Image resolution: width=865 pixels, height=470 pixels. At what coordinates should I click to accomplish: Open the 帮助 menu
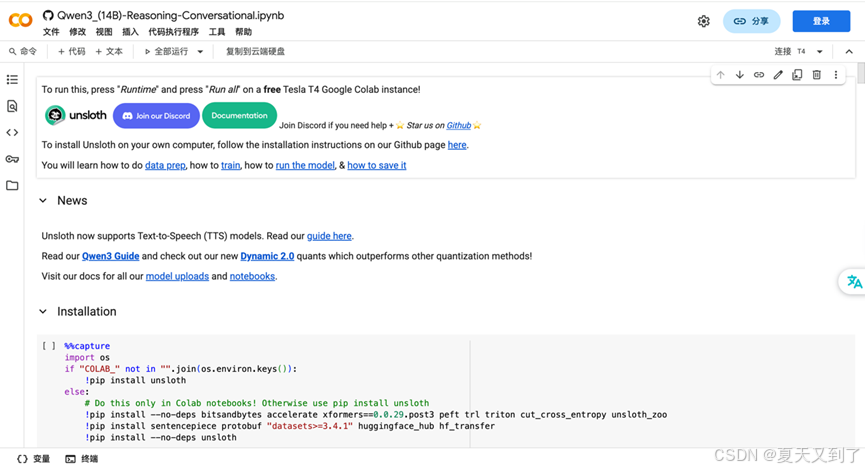click(243, 32)
